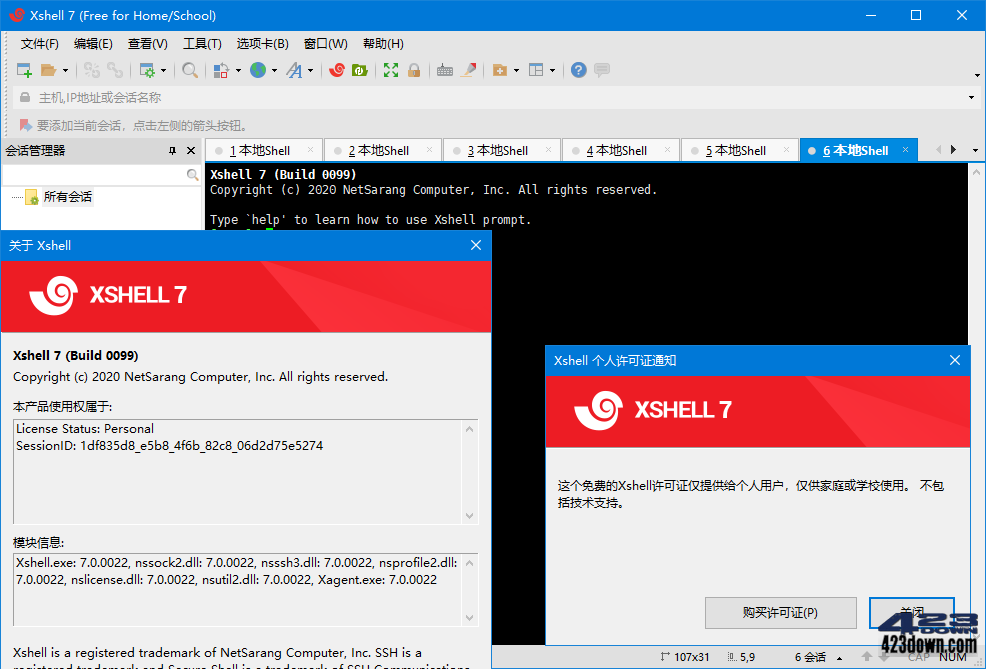This screenshot has height=669, width=986.
Task: Open Xshell help with the question mark icon
Action: (x=578, y=70)
